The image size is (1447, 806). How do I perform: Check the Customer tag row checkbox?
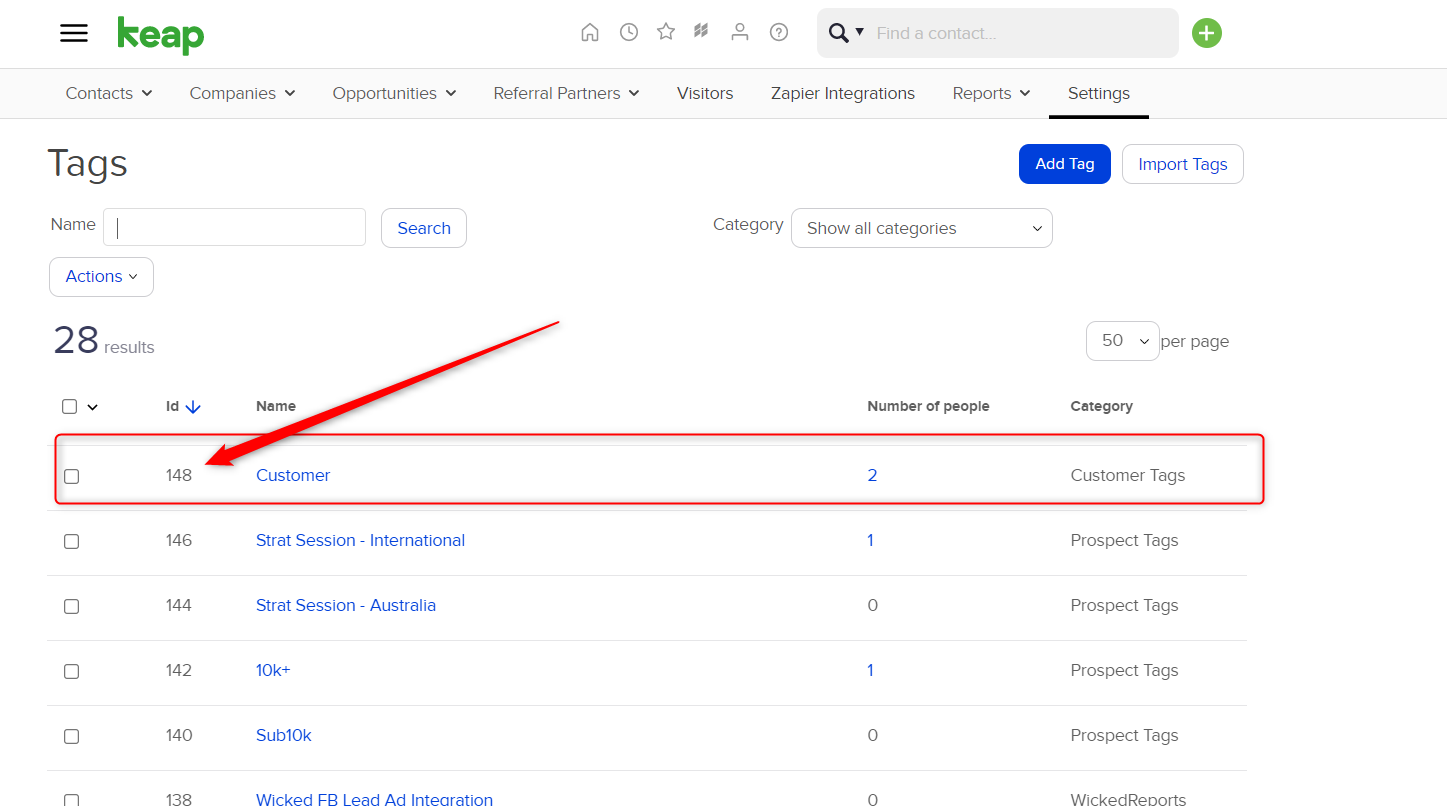72,476
